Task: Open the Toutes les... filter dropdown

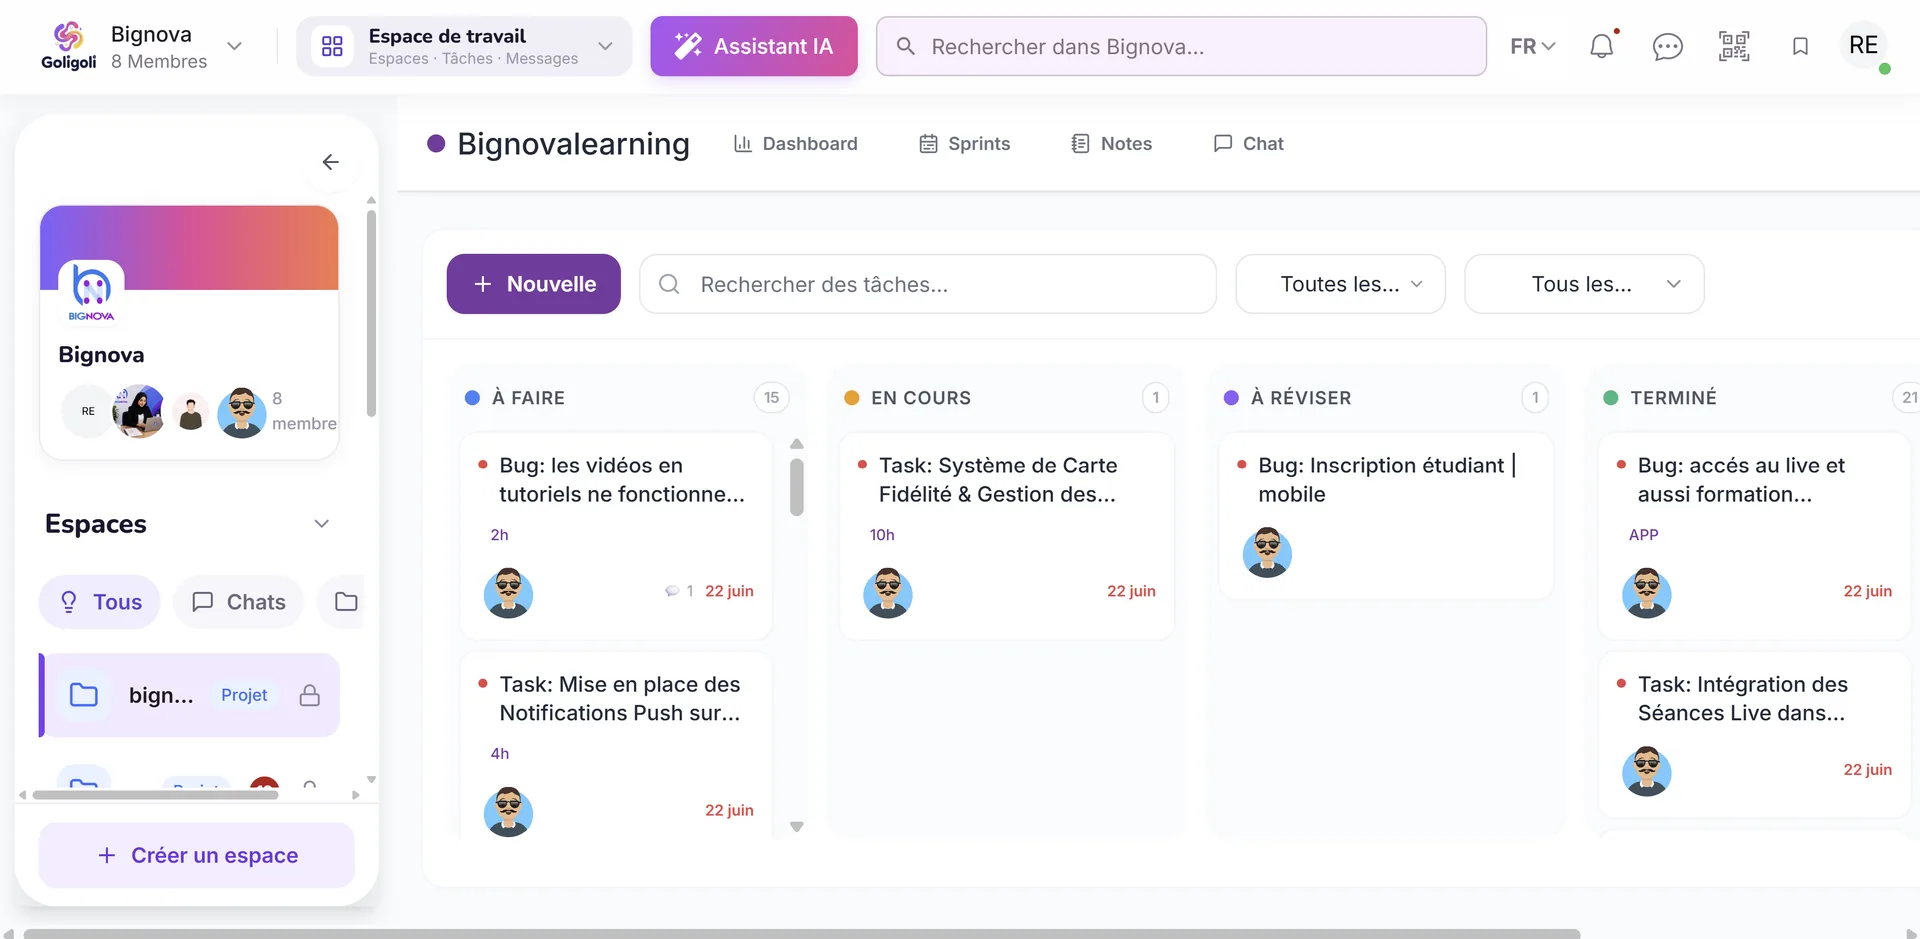Action: coord(1340,284)
